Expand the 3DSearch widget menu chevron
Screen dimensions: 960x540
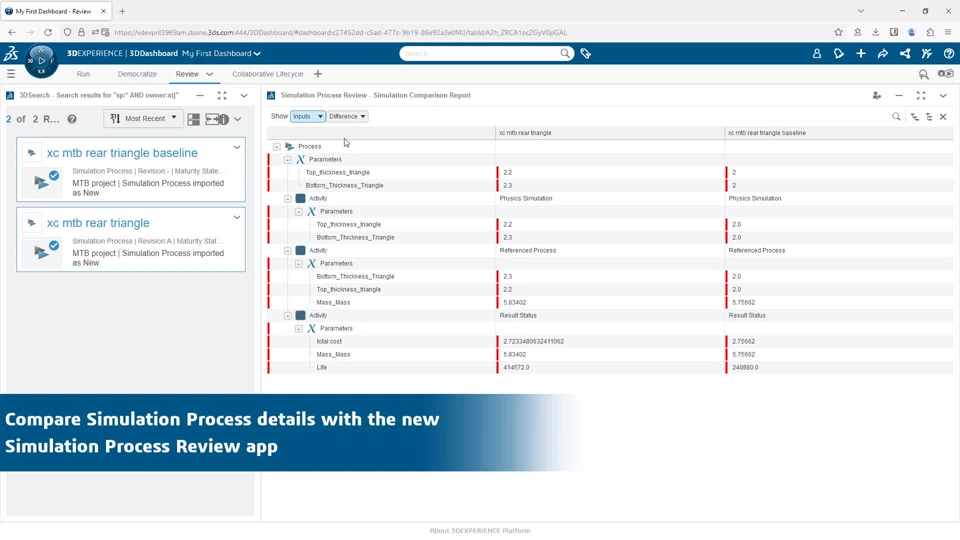[244, 96]
